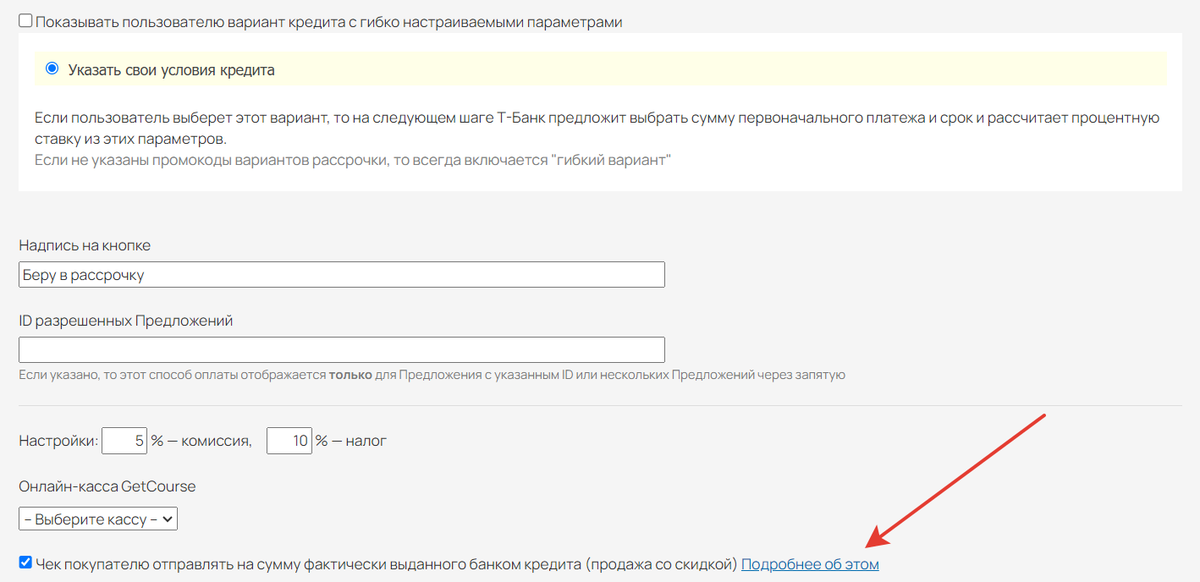Viewport: 1200px width, 582px height.
Task: Open the 'Выберите кассу' dropdown
Action: pos(98,519)
